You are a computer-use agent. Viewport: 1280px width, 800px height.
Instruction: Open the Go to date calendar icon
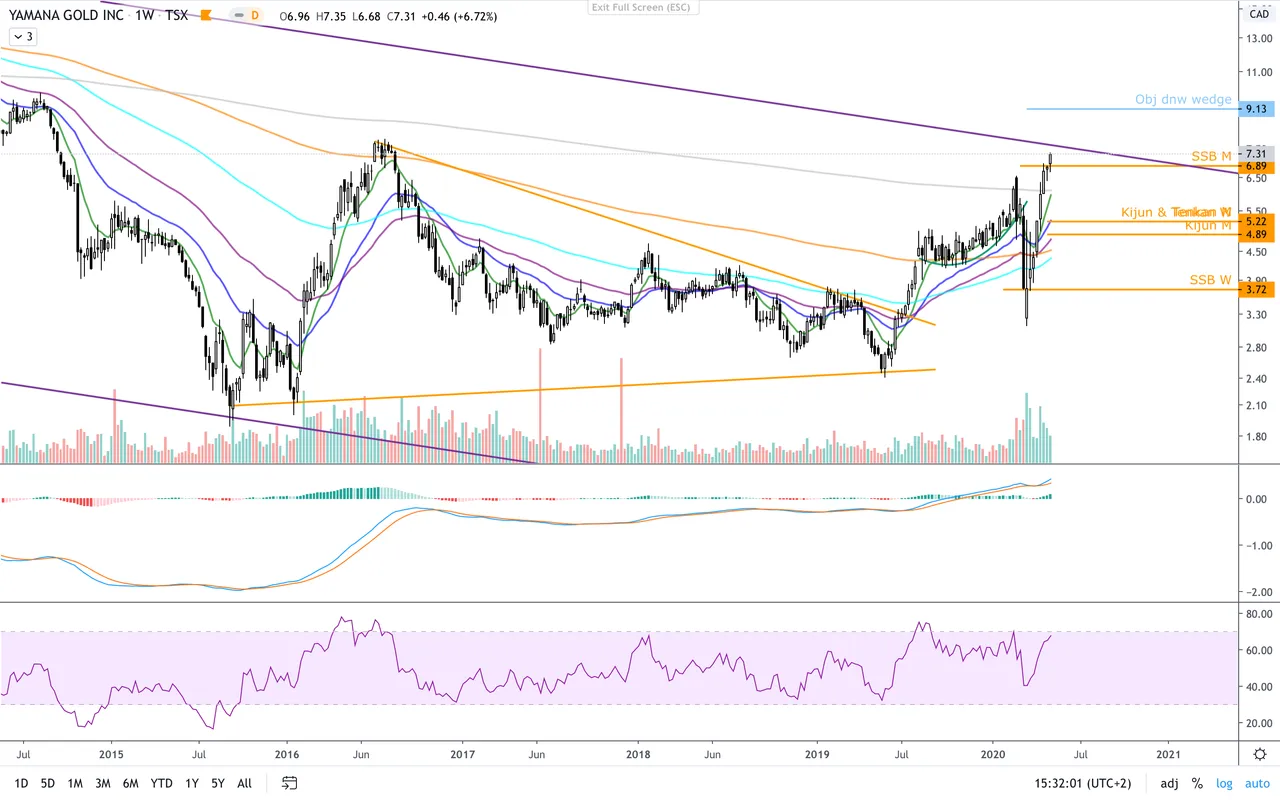(x=290, y=783)
